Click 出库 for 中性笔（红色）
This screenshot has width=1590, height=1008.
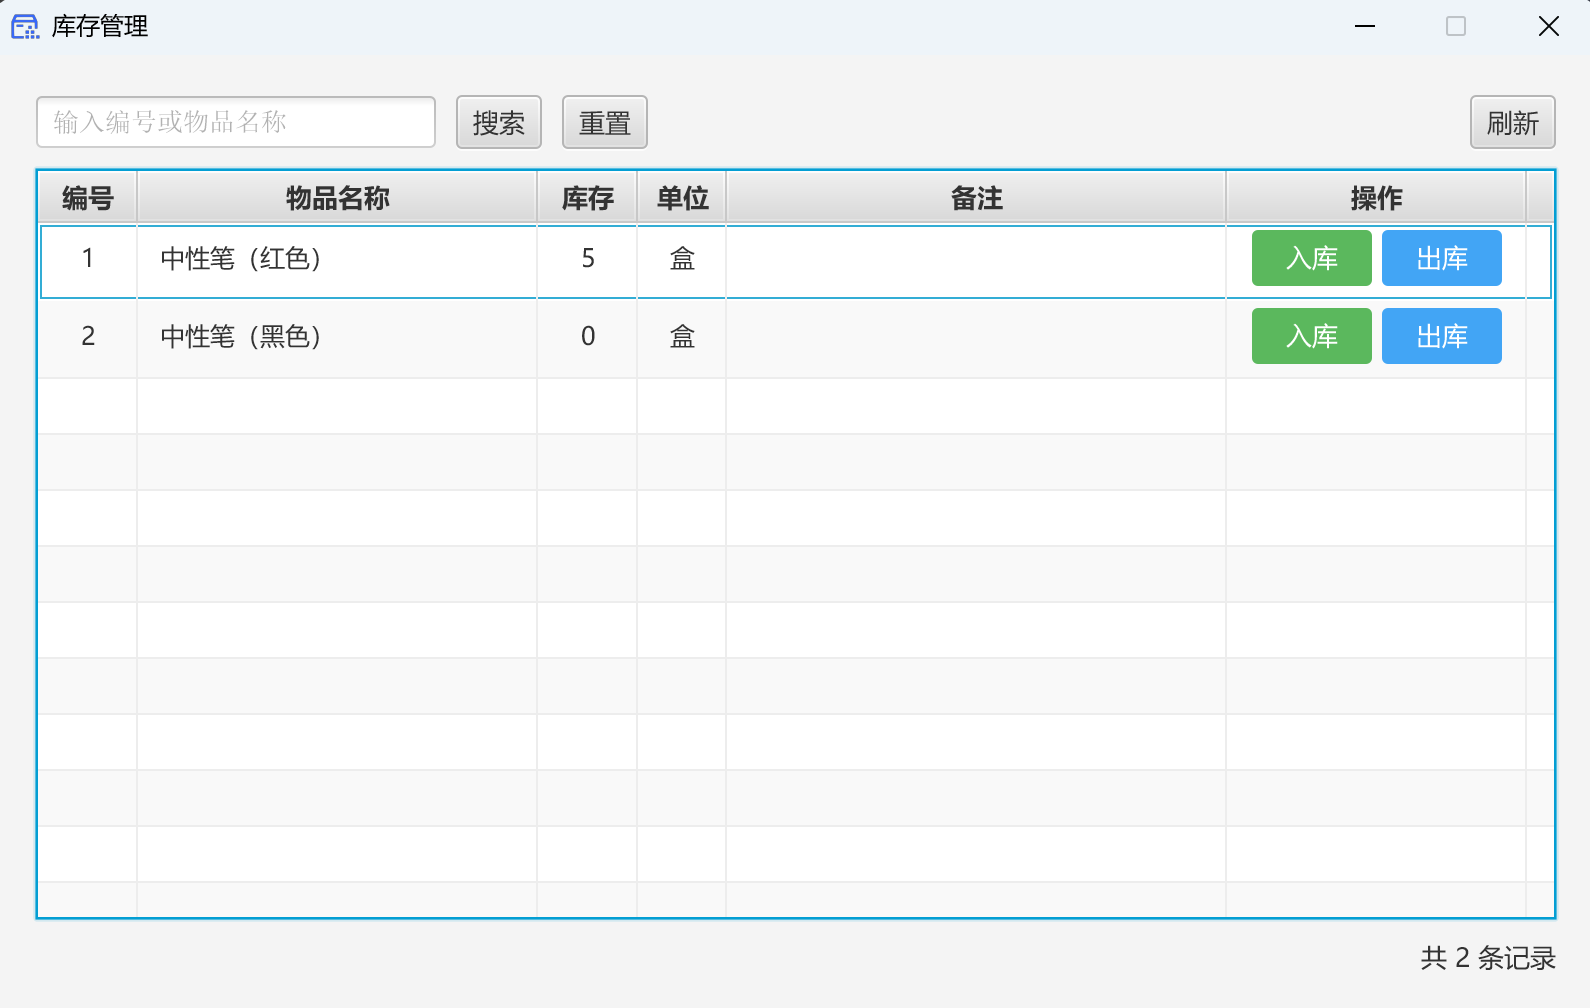pos(1441,259)
